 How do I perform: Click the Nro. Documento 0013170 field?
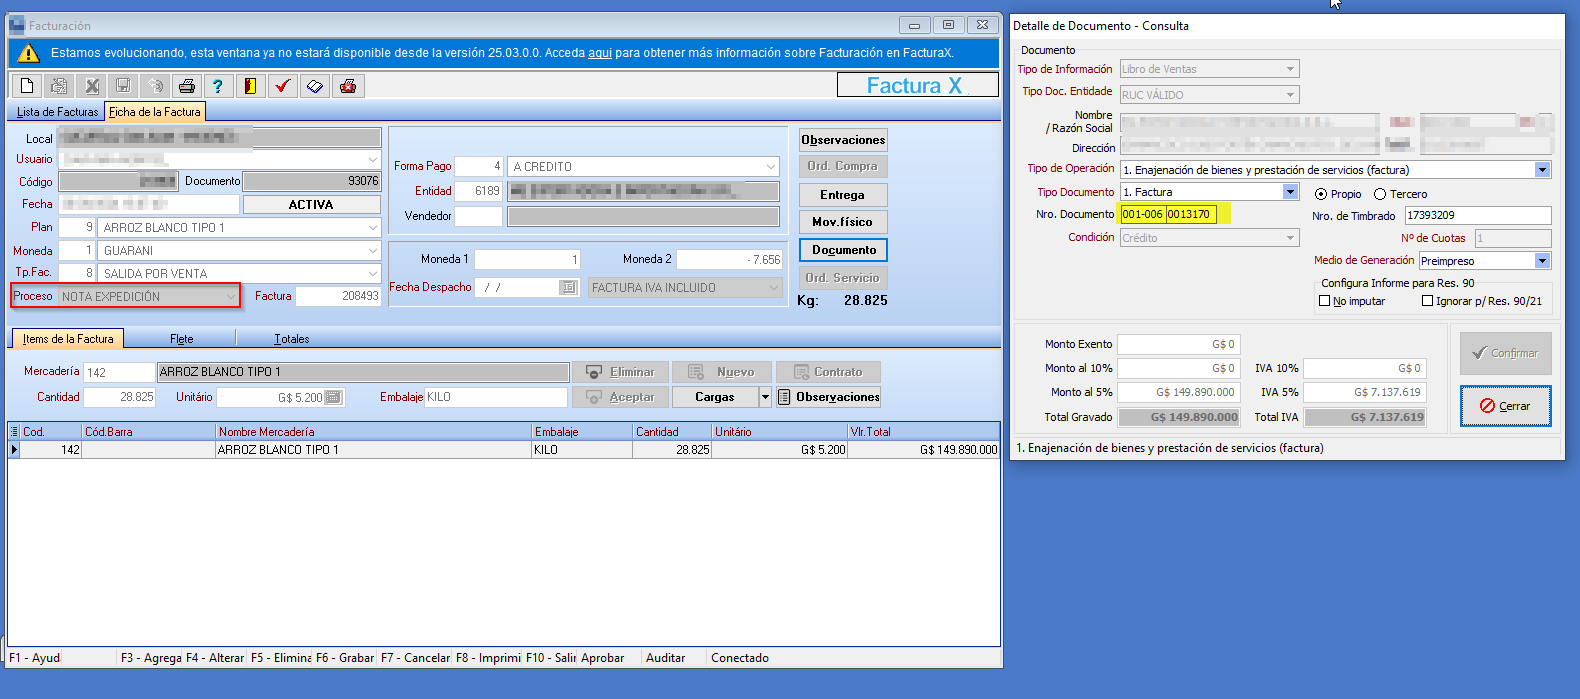(1191, 214)
